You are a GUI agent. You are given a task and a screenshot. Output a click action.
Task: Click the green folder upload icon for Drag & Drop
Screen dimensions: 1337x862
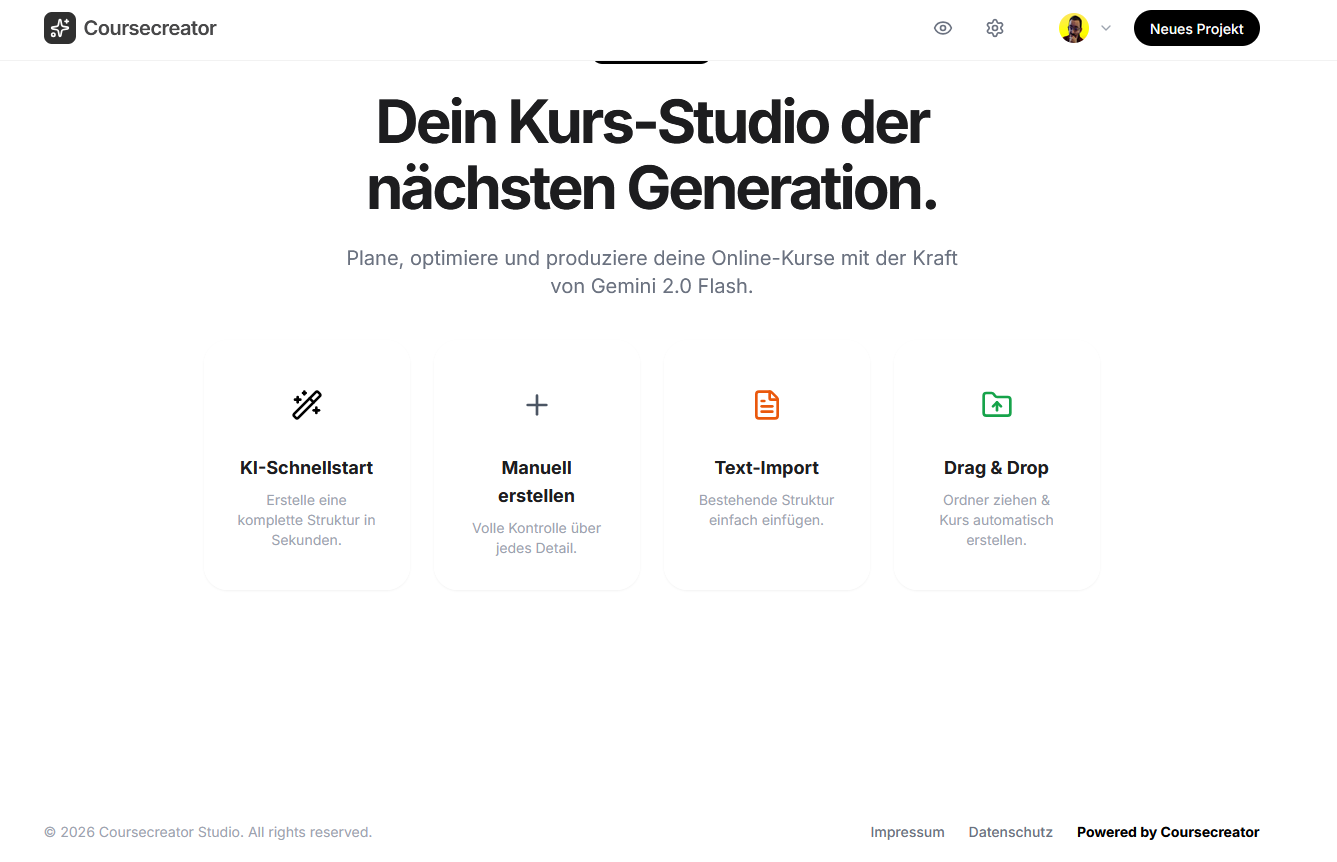point(996,404)
